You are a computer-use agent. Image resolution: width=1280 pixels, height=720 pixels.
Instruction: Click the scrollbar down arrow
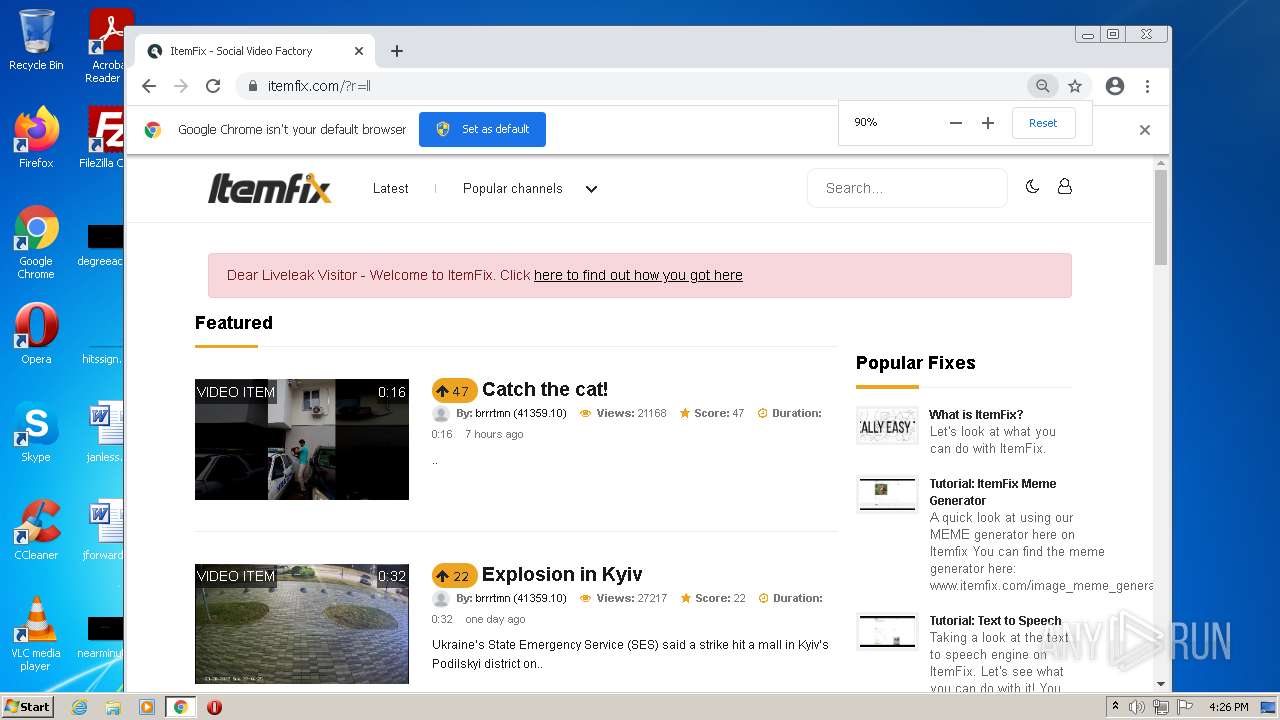[1161, 684]
